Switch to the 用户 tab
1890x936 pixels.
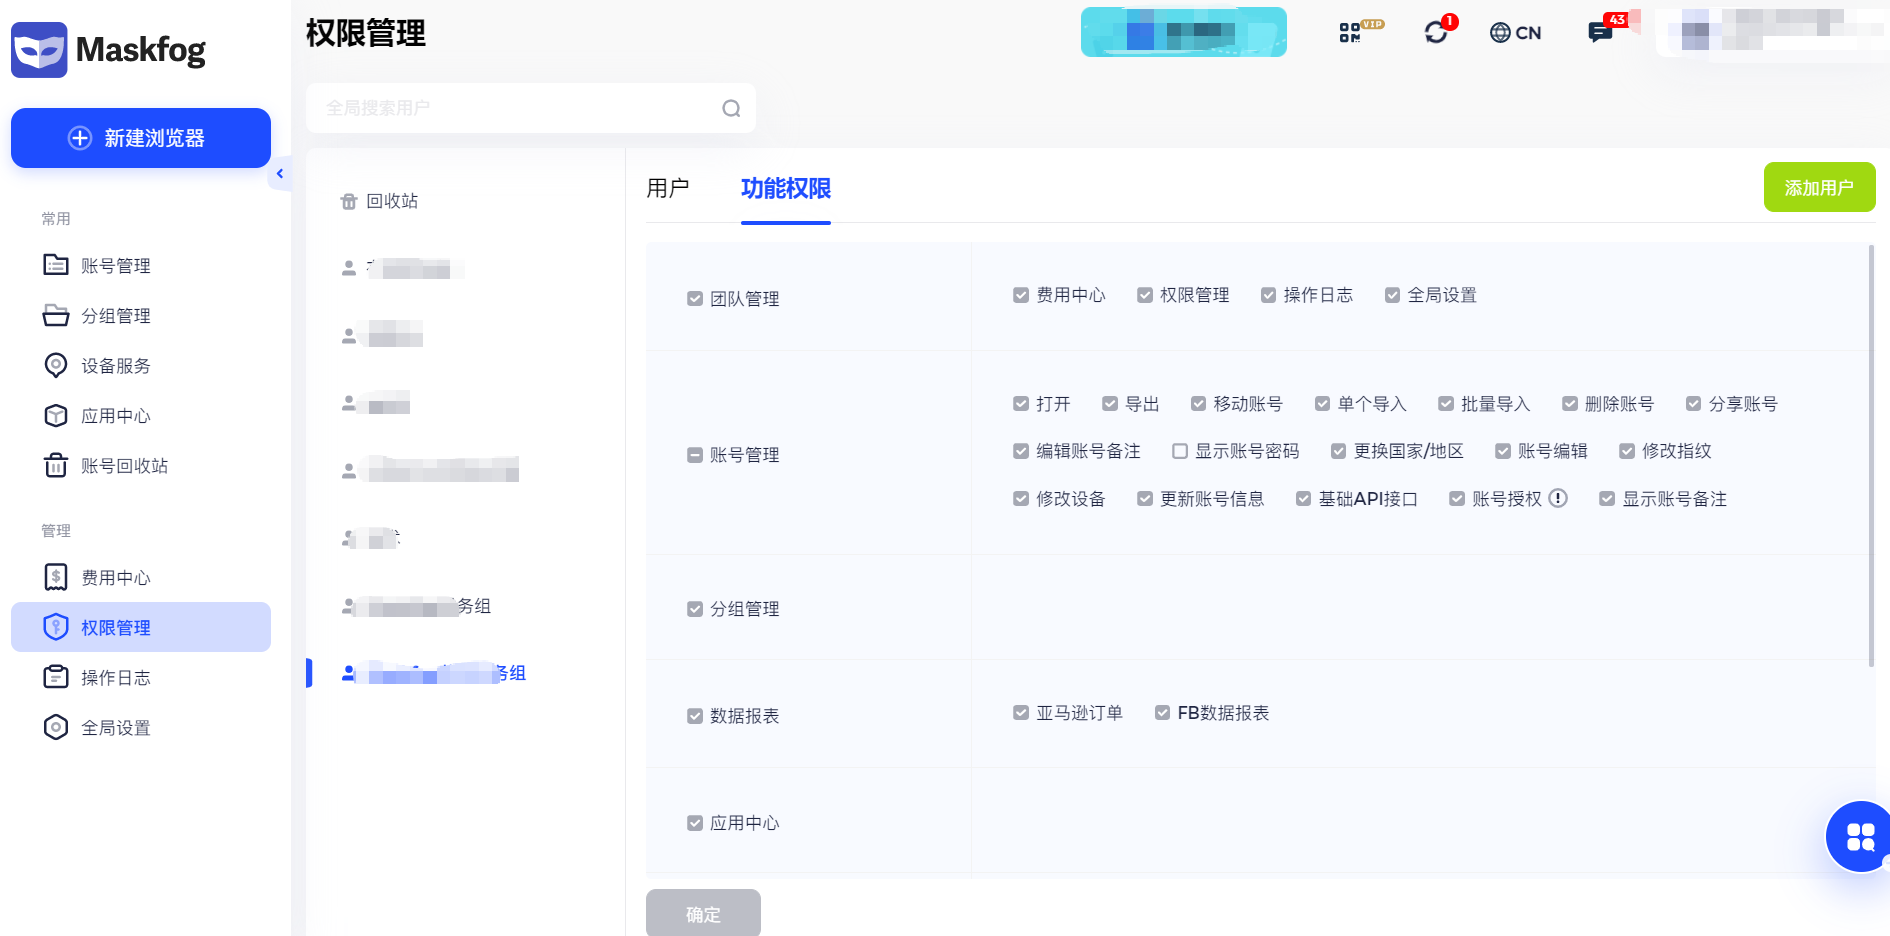coord(667,188)
